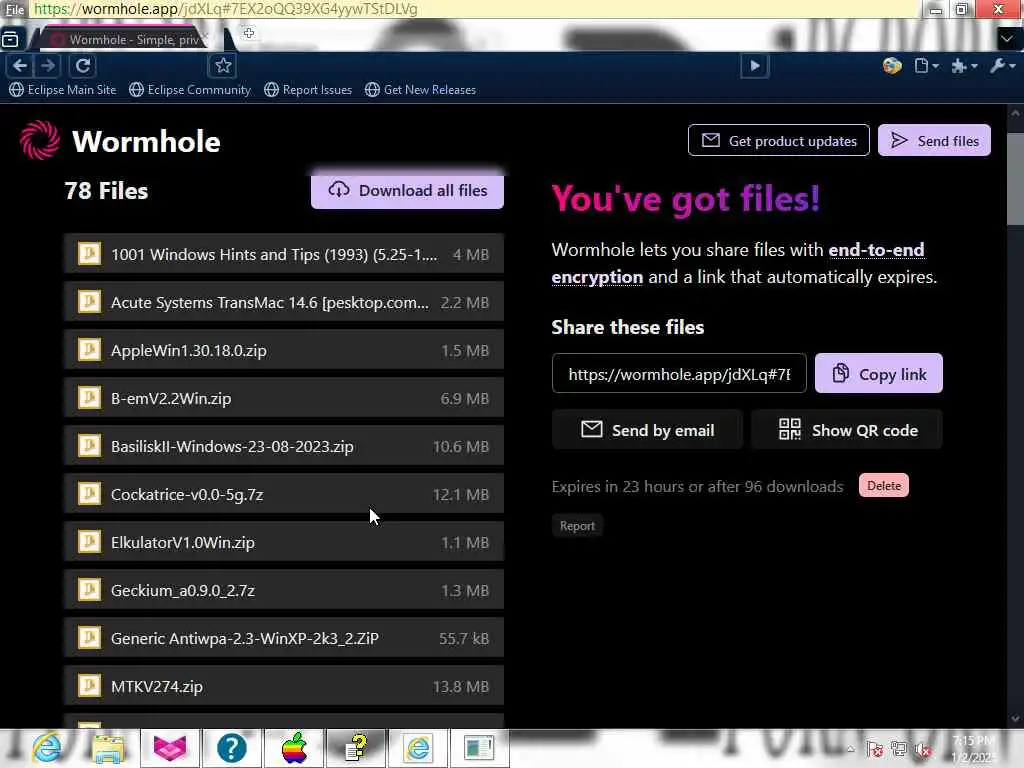Click the file icon for BasiliskII-Windows zip
Image resolution: width=1024 pixels, height=768 pixels.
pyautogui.click(x=89, y=445)
